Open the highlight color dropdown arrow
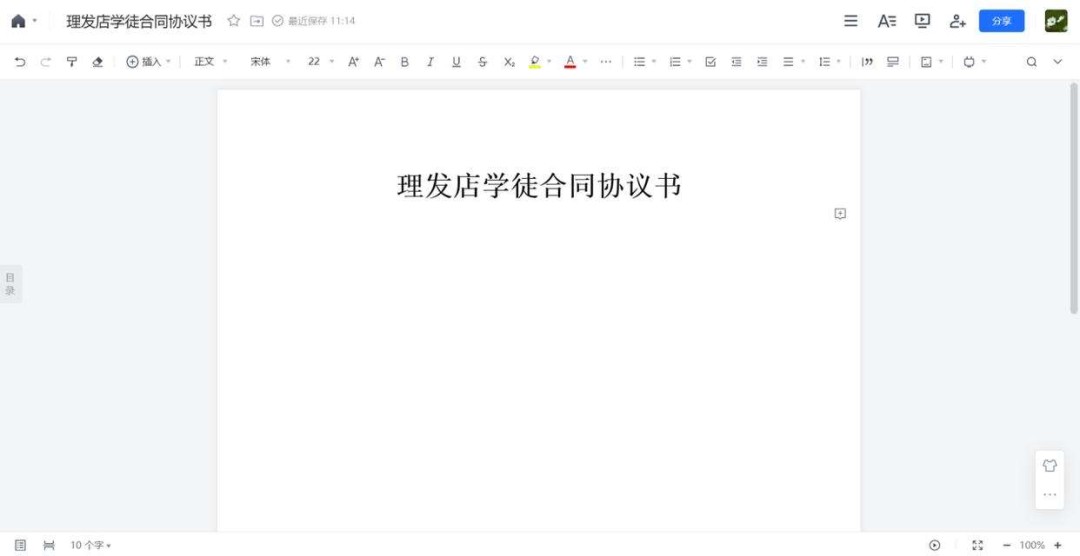The width and height of the screenshot is (1080, 556). [x=550, y=62]
